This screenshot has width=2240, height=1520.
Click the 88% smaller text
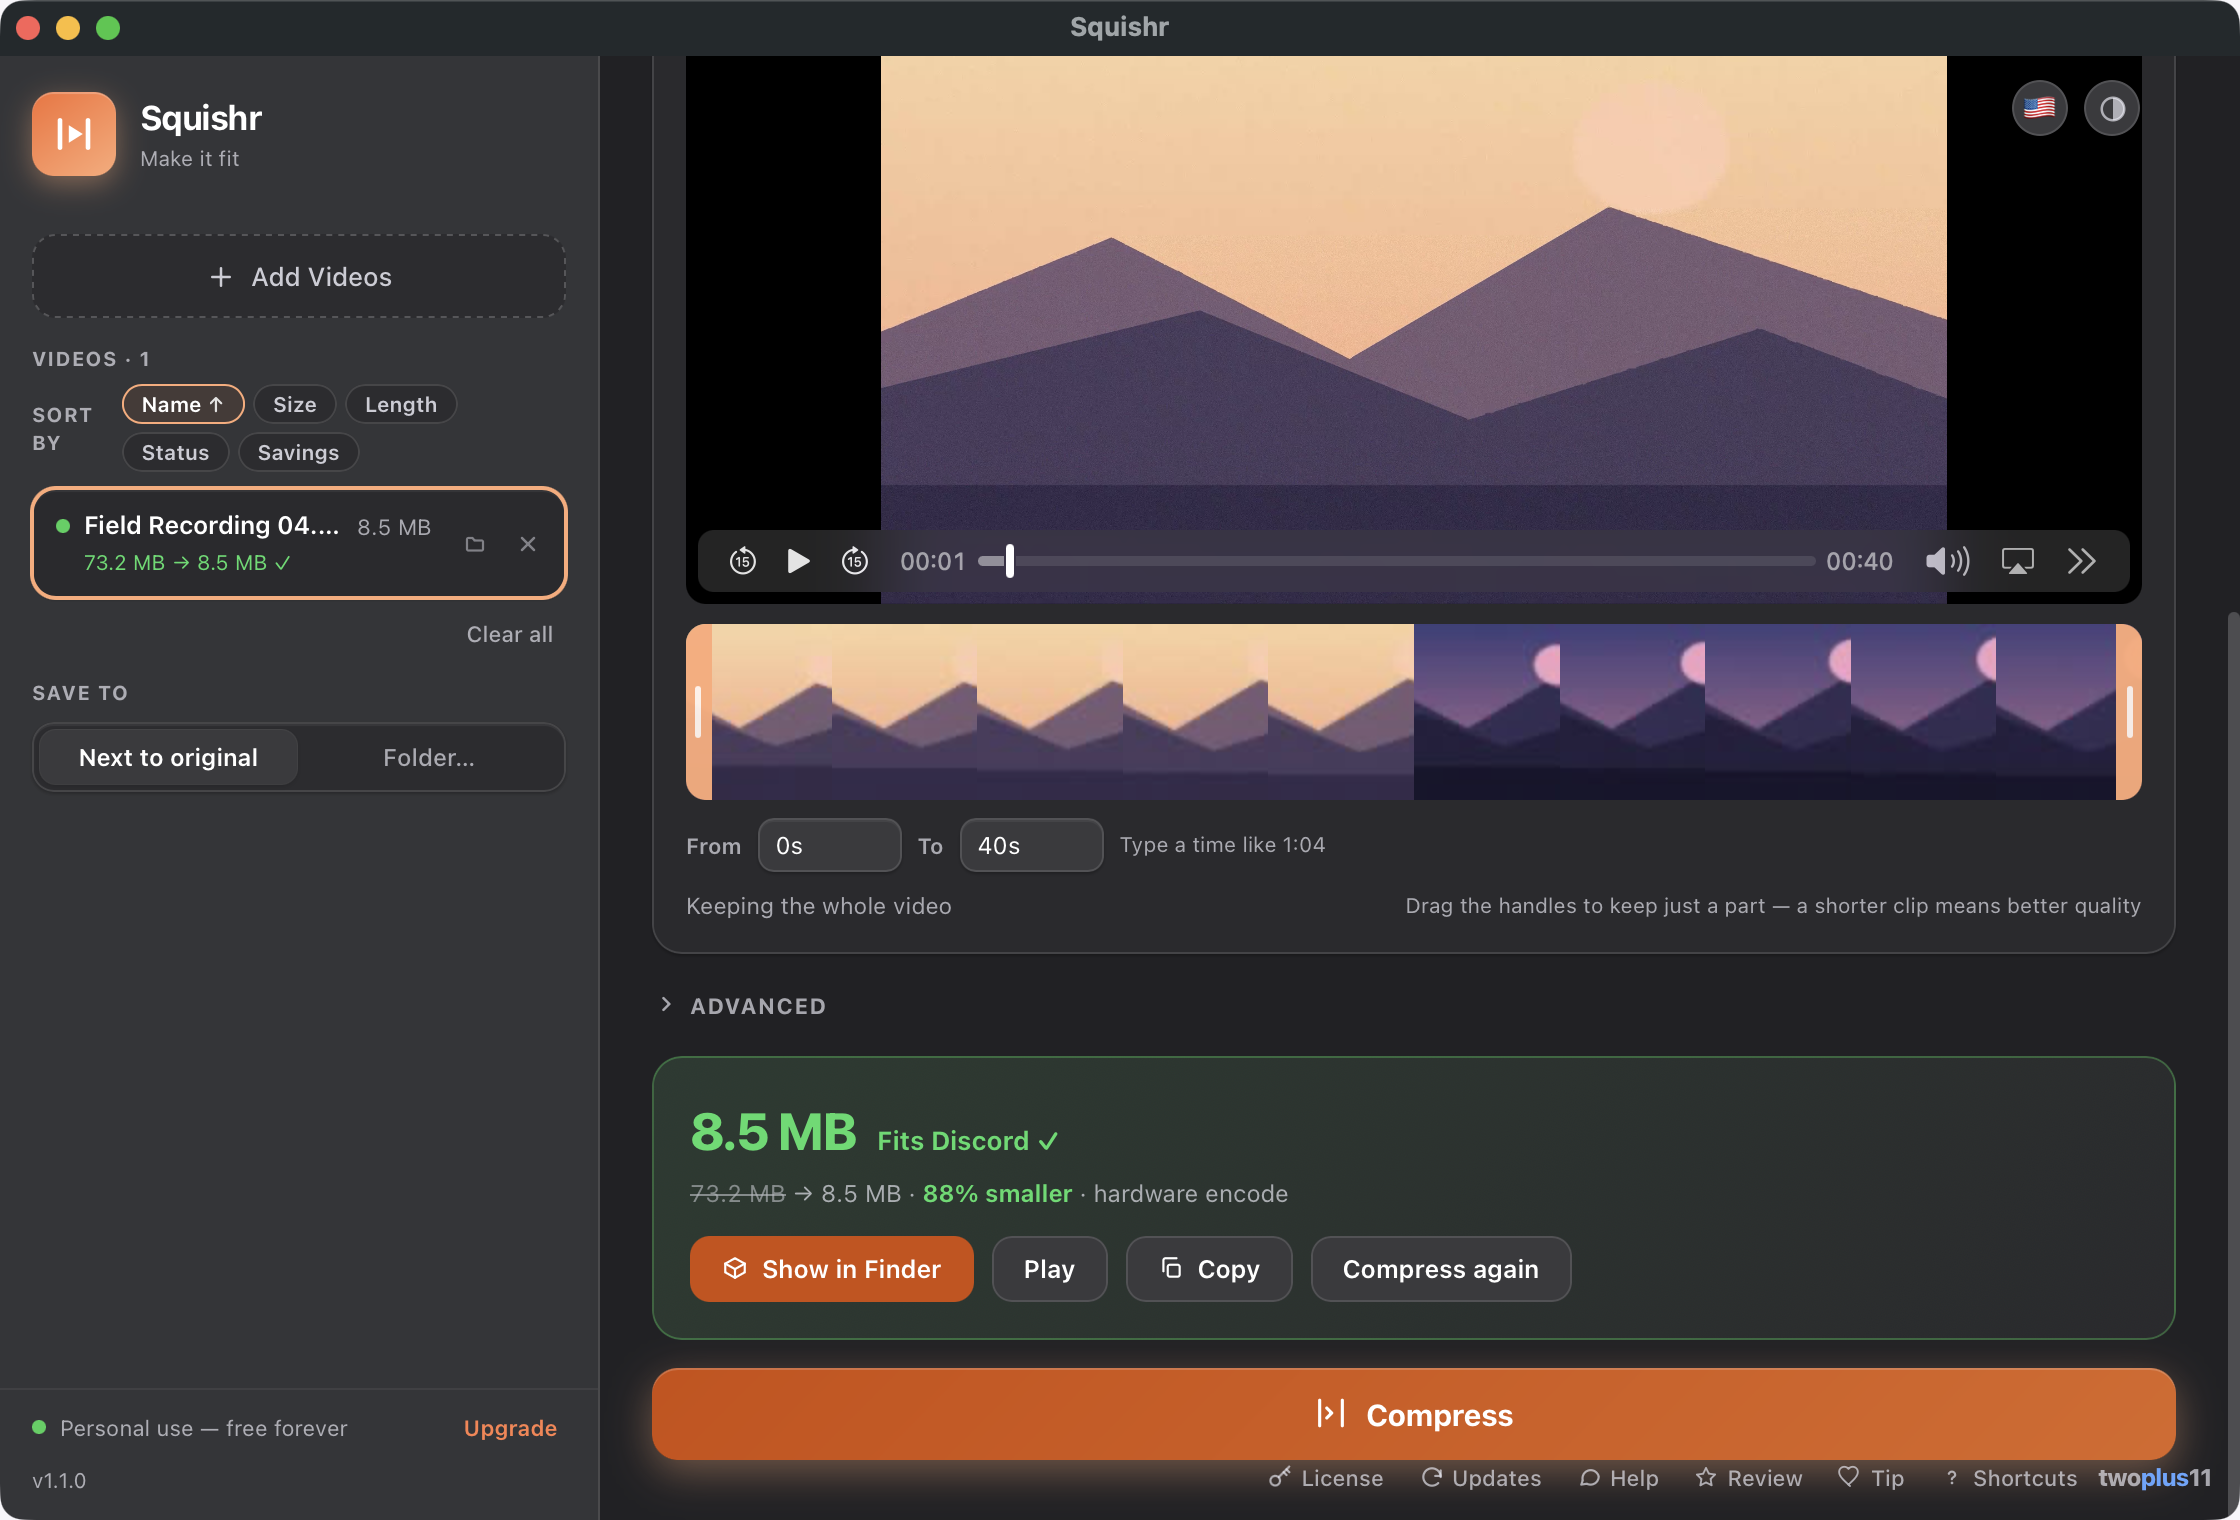pos(997,1193)
